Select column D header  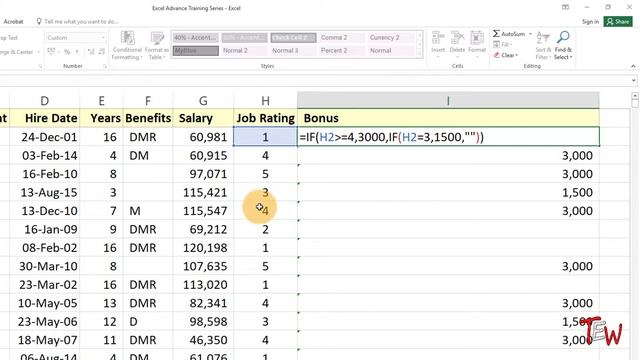pyautogui.click(x=44, y=100)
